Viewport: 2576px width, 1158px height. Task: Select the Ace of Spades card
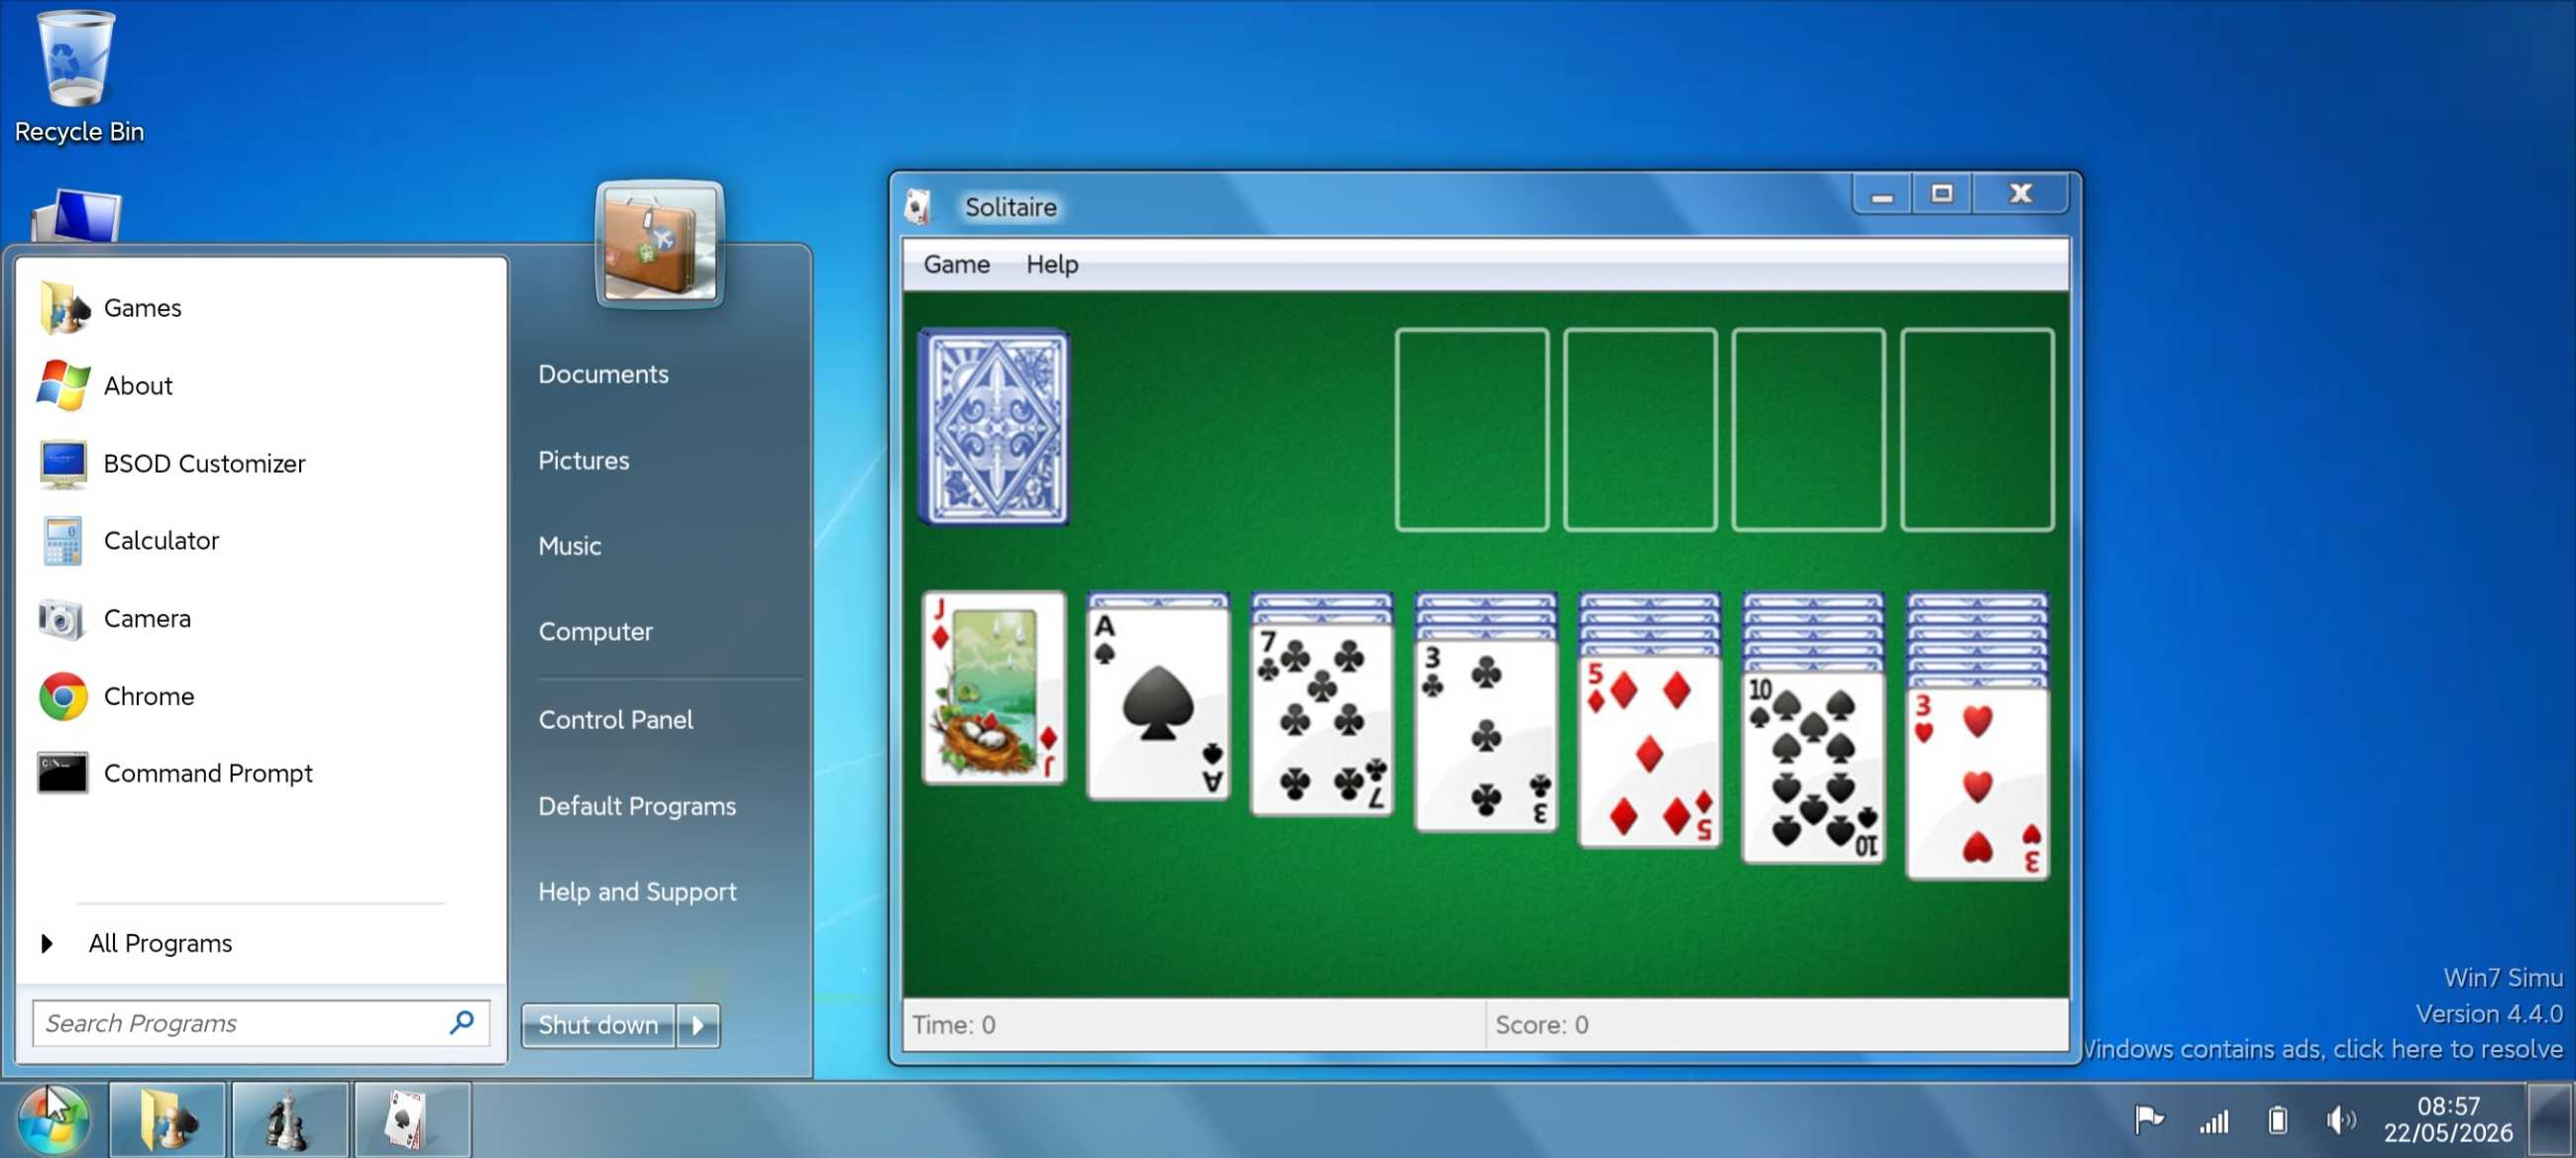click(1158, 703)
